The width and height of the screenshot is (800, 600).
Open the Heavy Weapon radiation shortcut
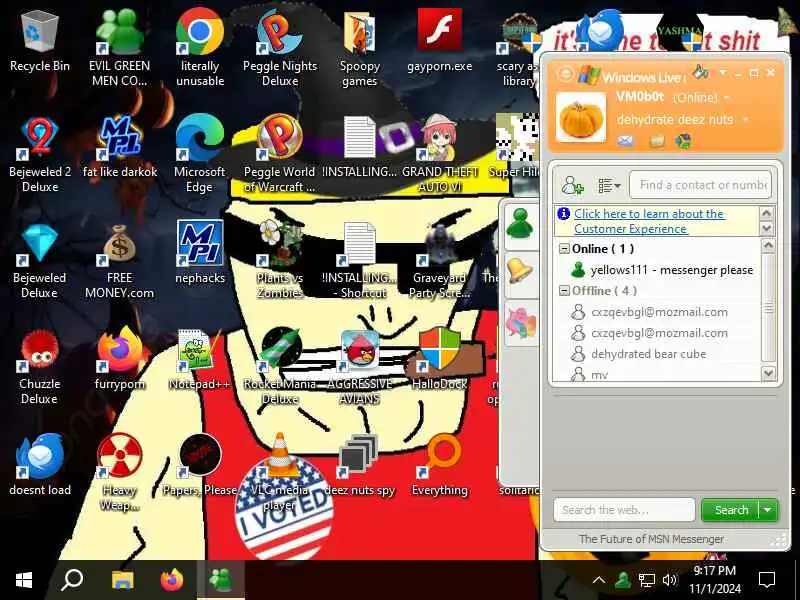tap(120, 472)
